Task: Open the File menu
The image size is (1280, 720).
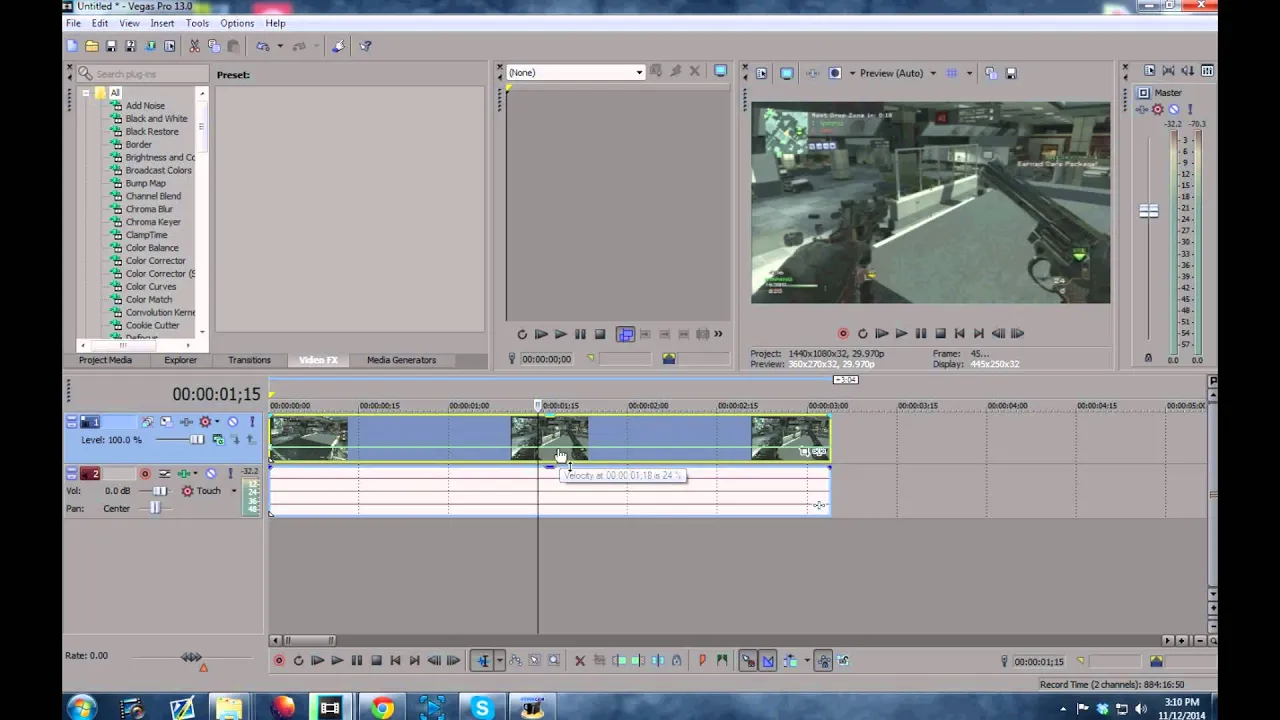Action: [x=73, y=23]
